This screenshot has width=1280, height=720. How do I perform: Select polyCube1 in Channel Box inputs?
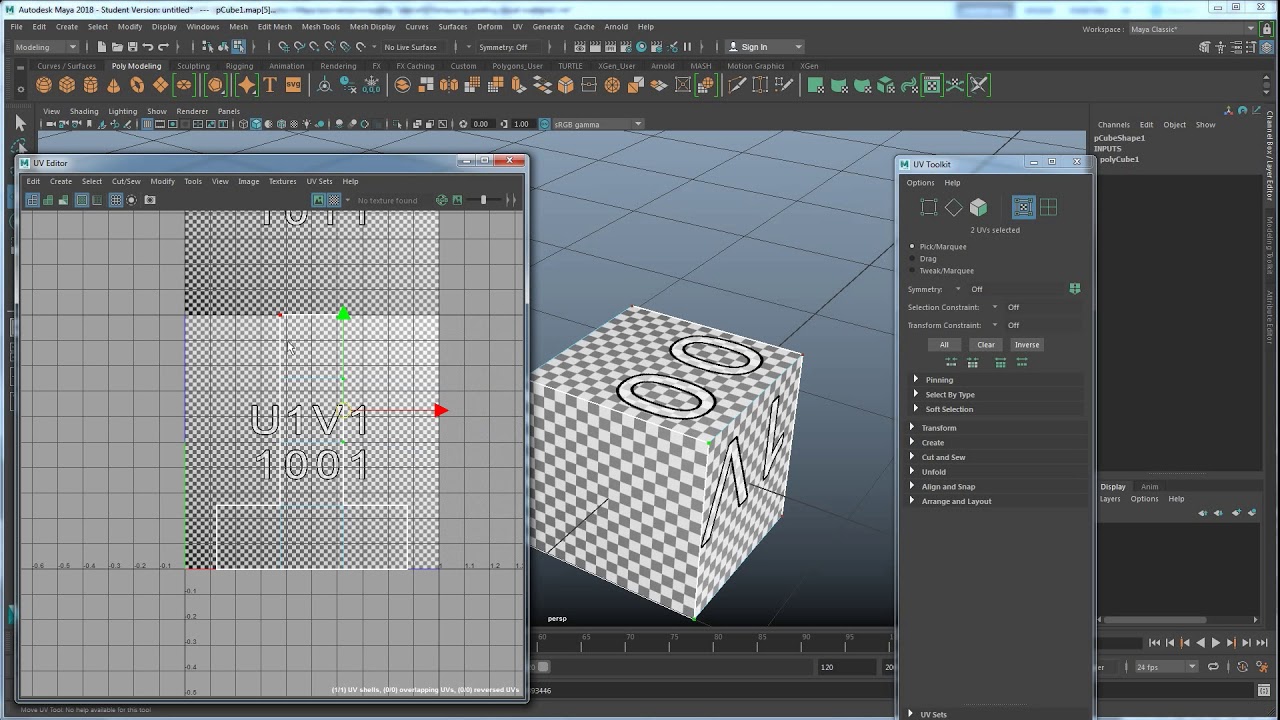pyautogui.click(x=1119, y=159)
